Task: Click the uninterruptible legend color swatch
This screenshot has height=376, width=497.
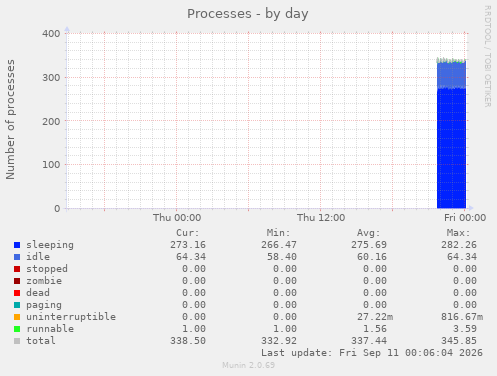Action: [x=17, y=317]
